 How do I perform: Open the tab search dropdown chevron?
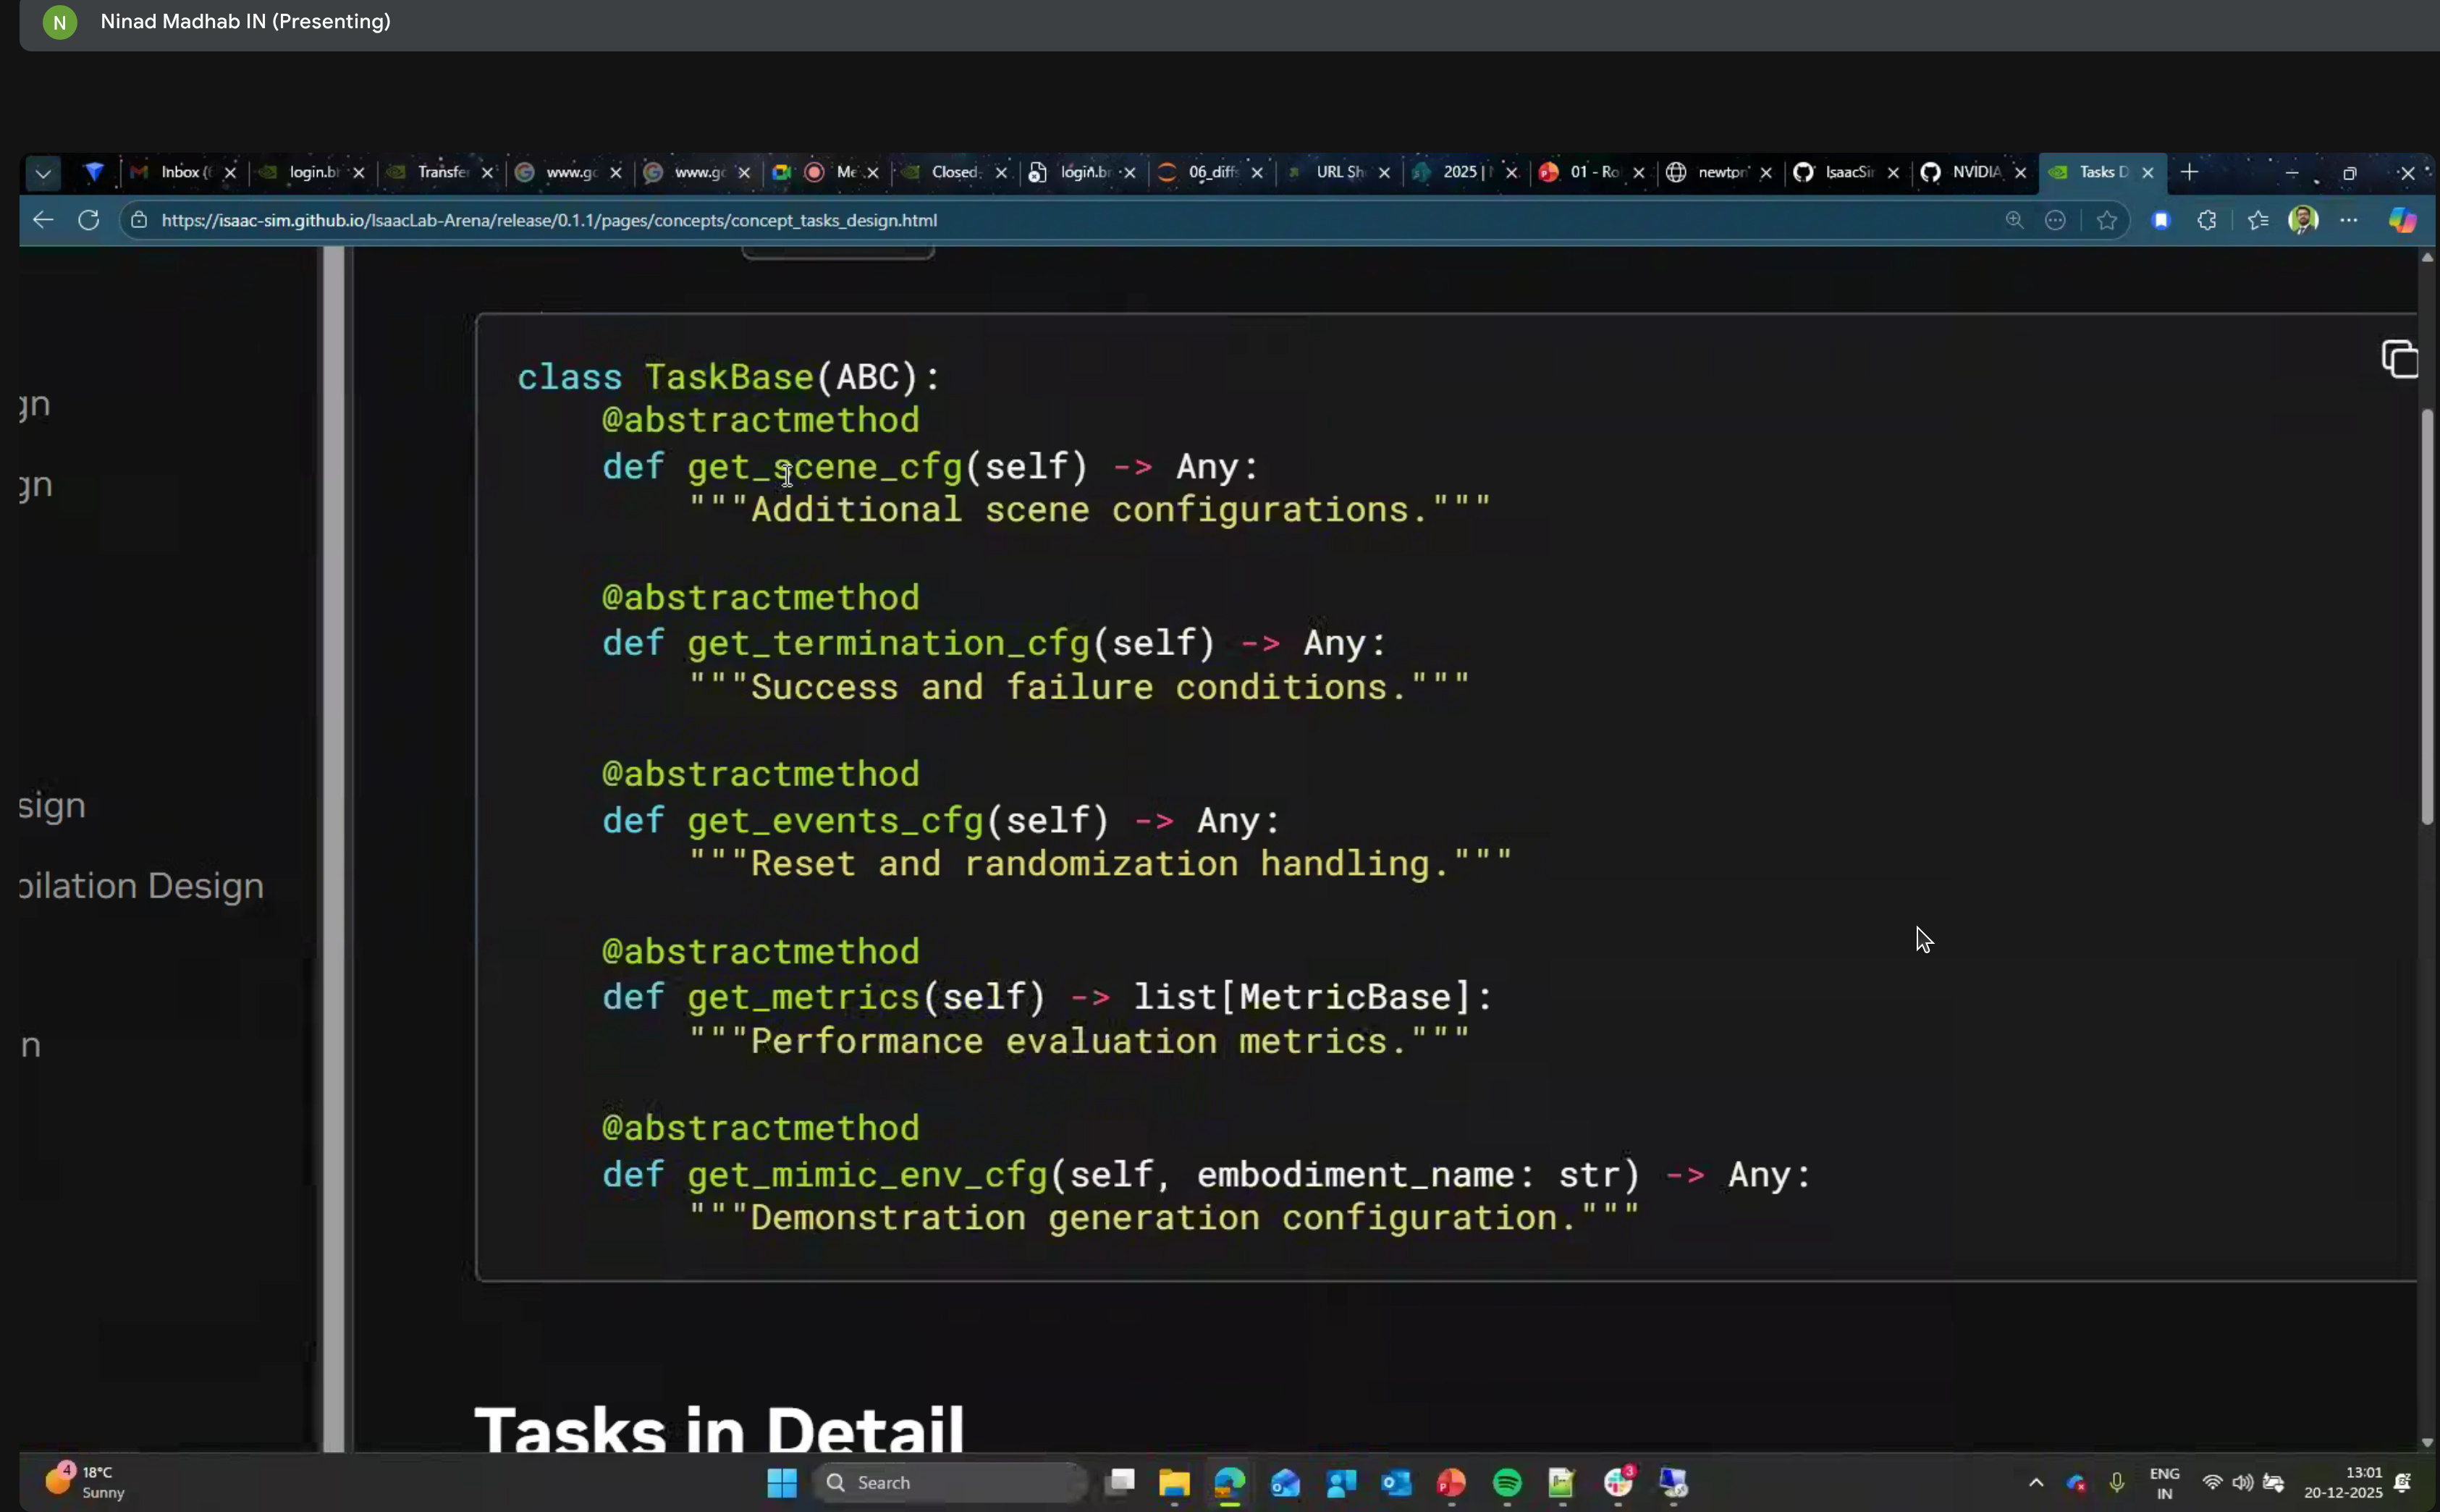coord(43,172)
